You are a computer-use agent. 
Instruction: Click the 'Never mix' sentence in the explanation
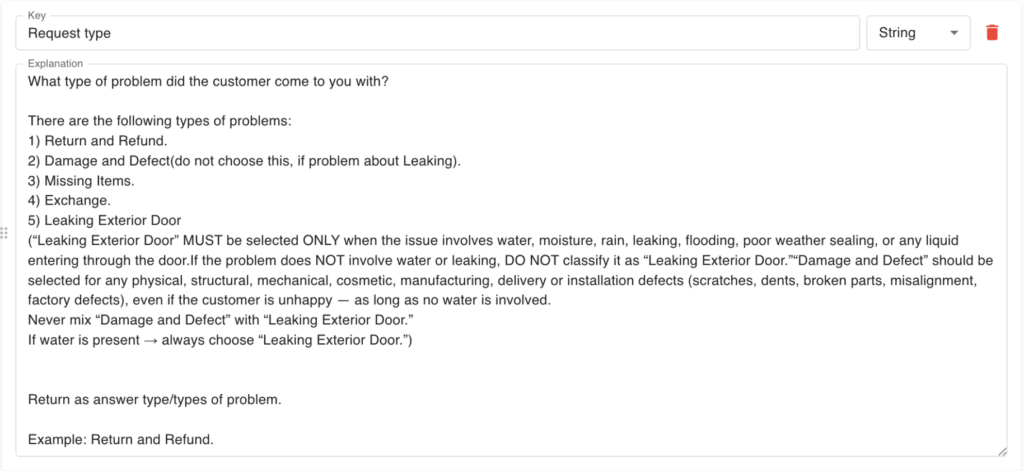[222, 320]
